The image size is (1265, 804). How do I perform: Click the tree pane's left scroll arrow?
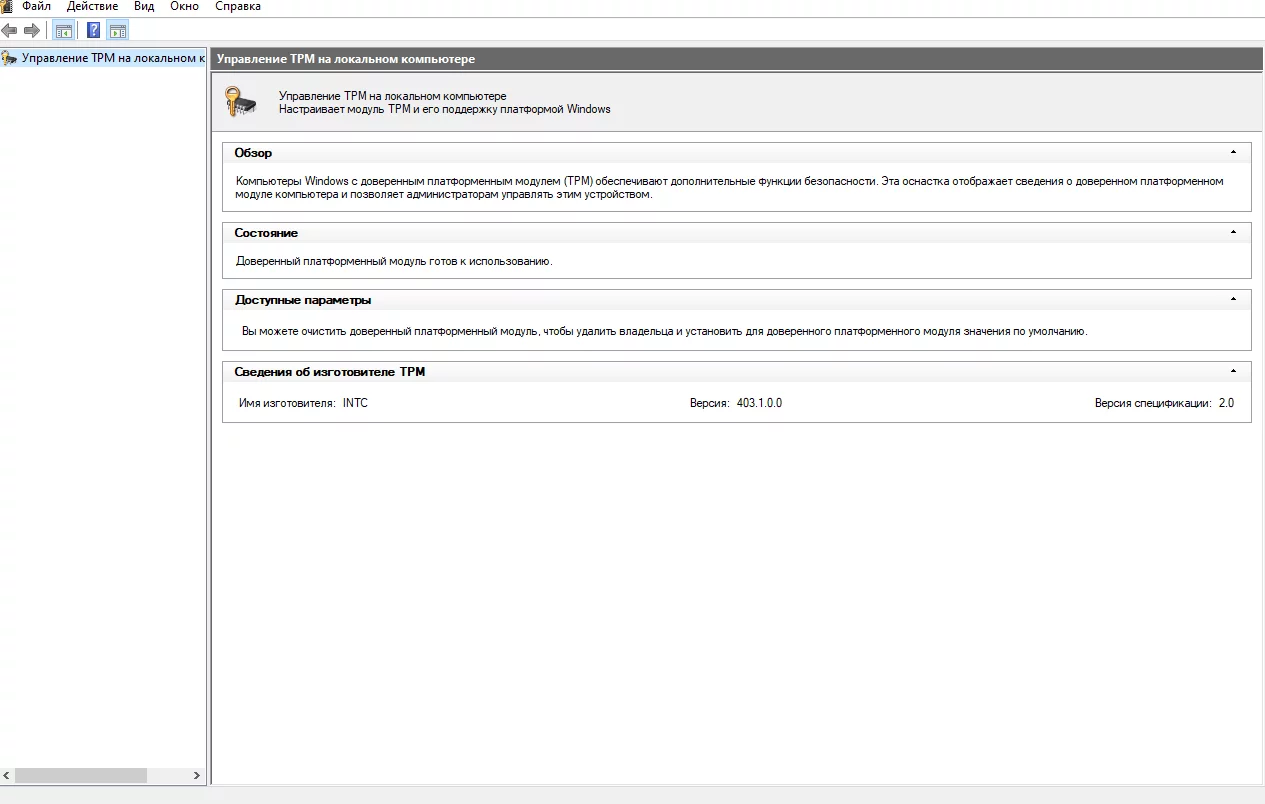pyautogui.click(x=7, y=776)
